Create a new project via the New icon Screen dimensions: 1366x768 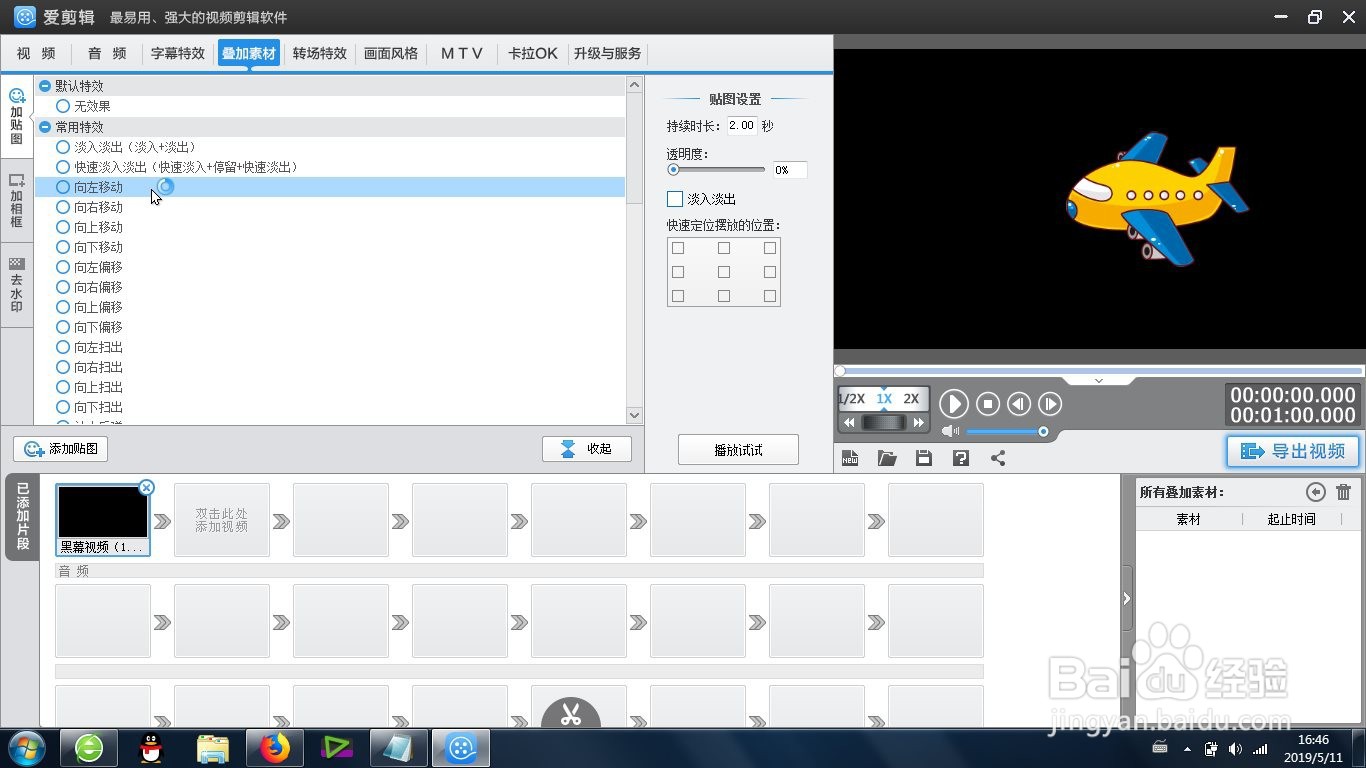coord(850,457)
